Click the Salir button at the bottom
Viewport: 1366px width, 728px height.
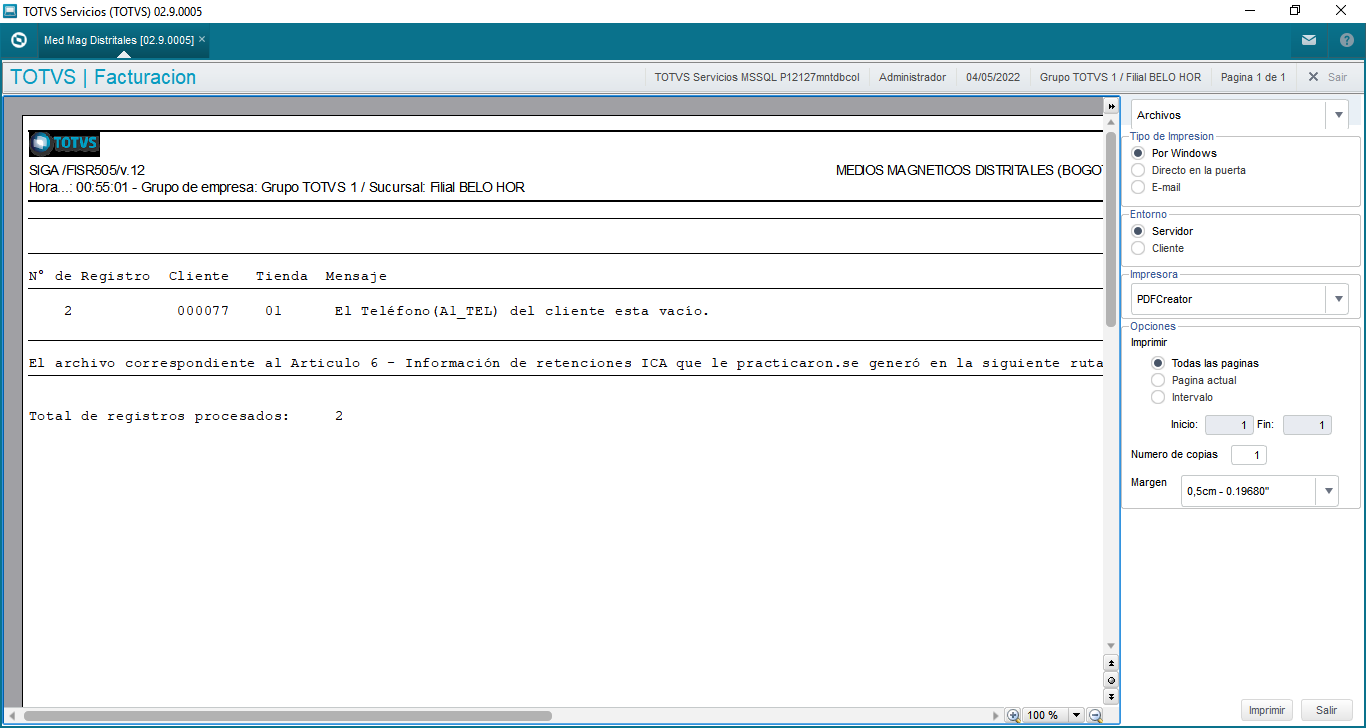[1326, 710]
